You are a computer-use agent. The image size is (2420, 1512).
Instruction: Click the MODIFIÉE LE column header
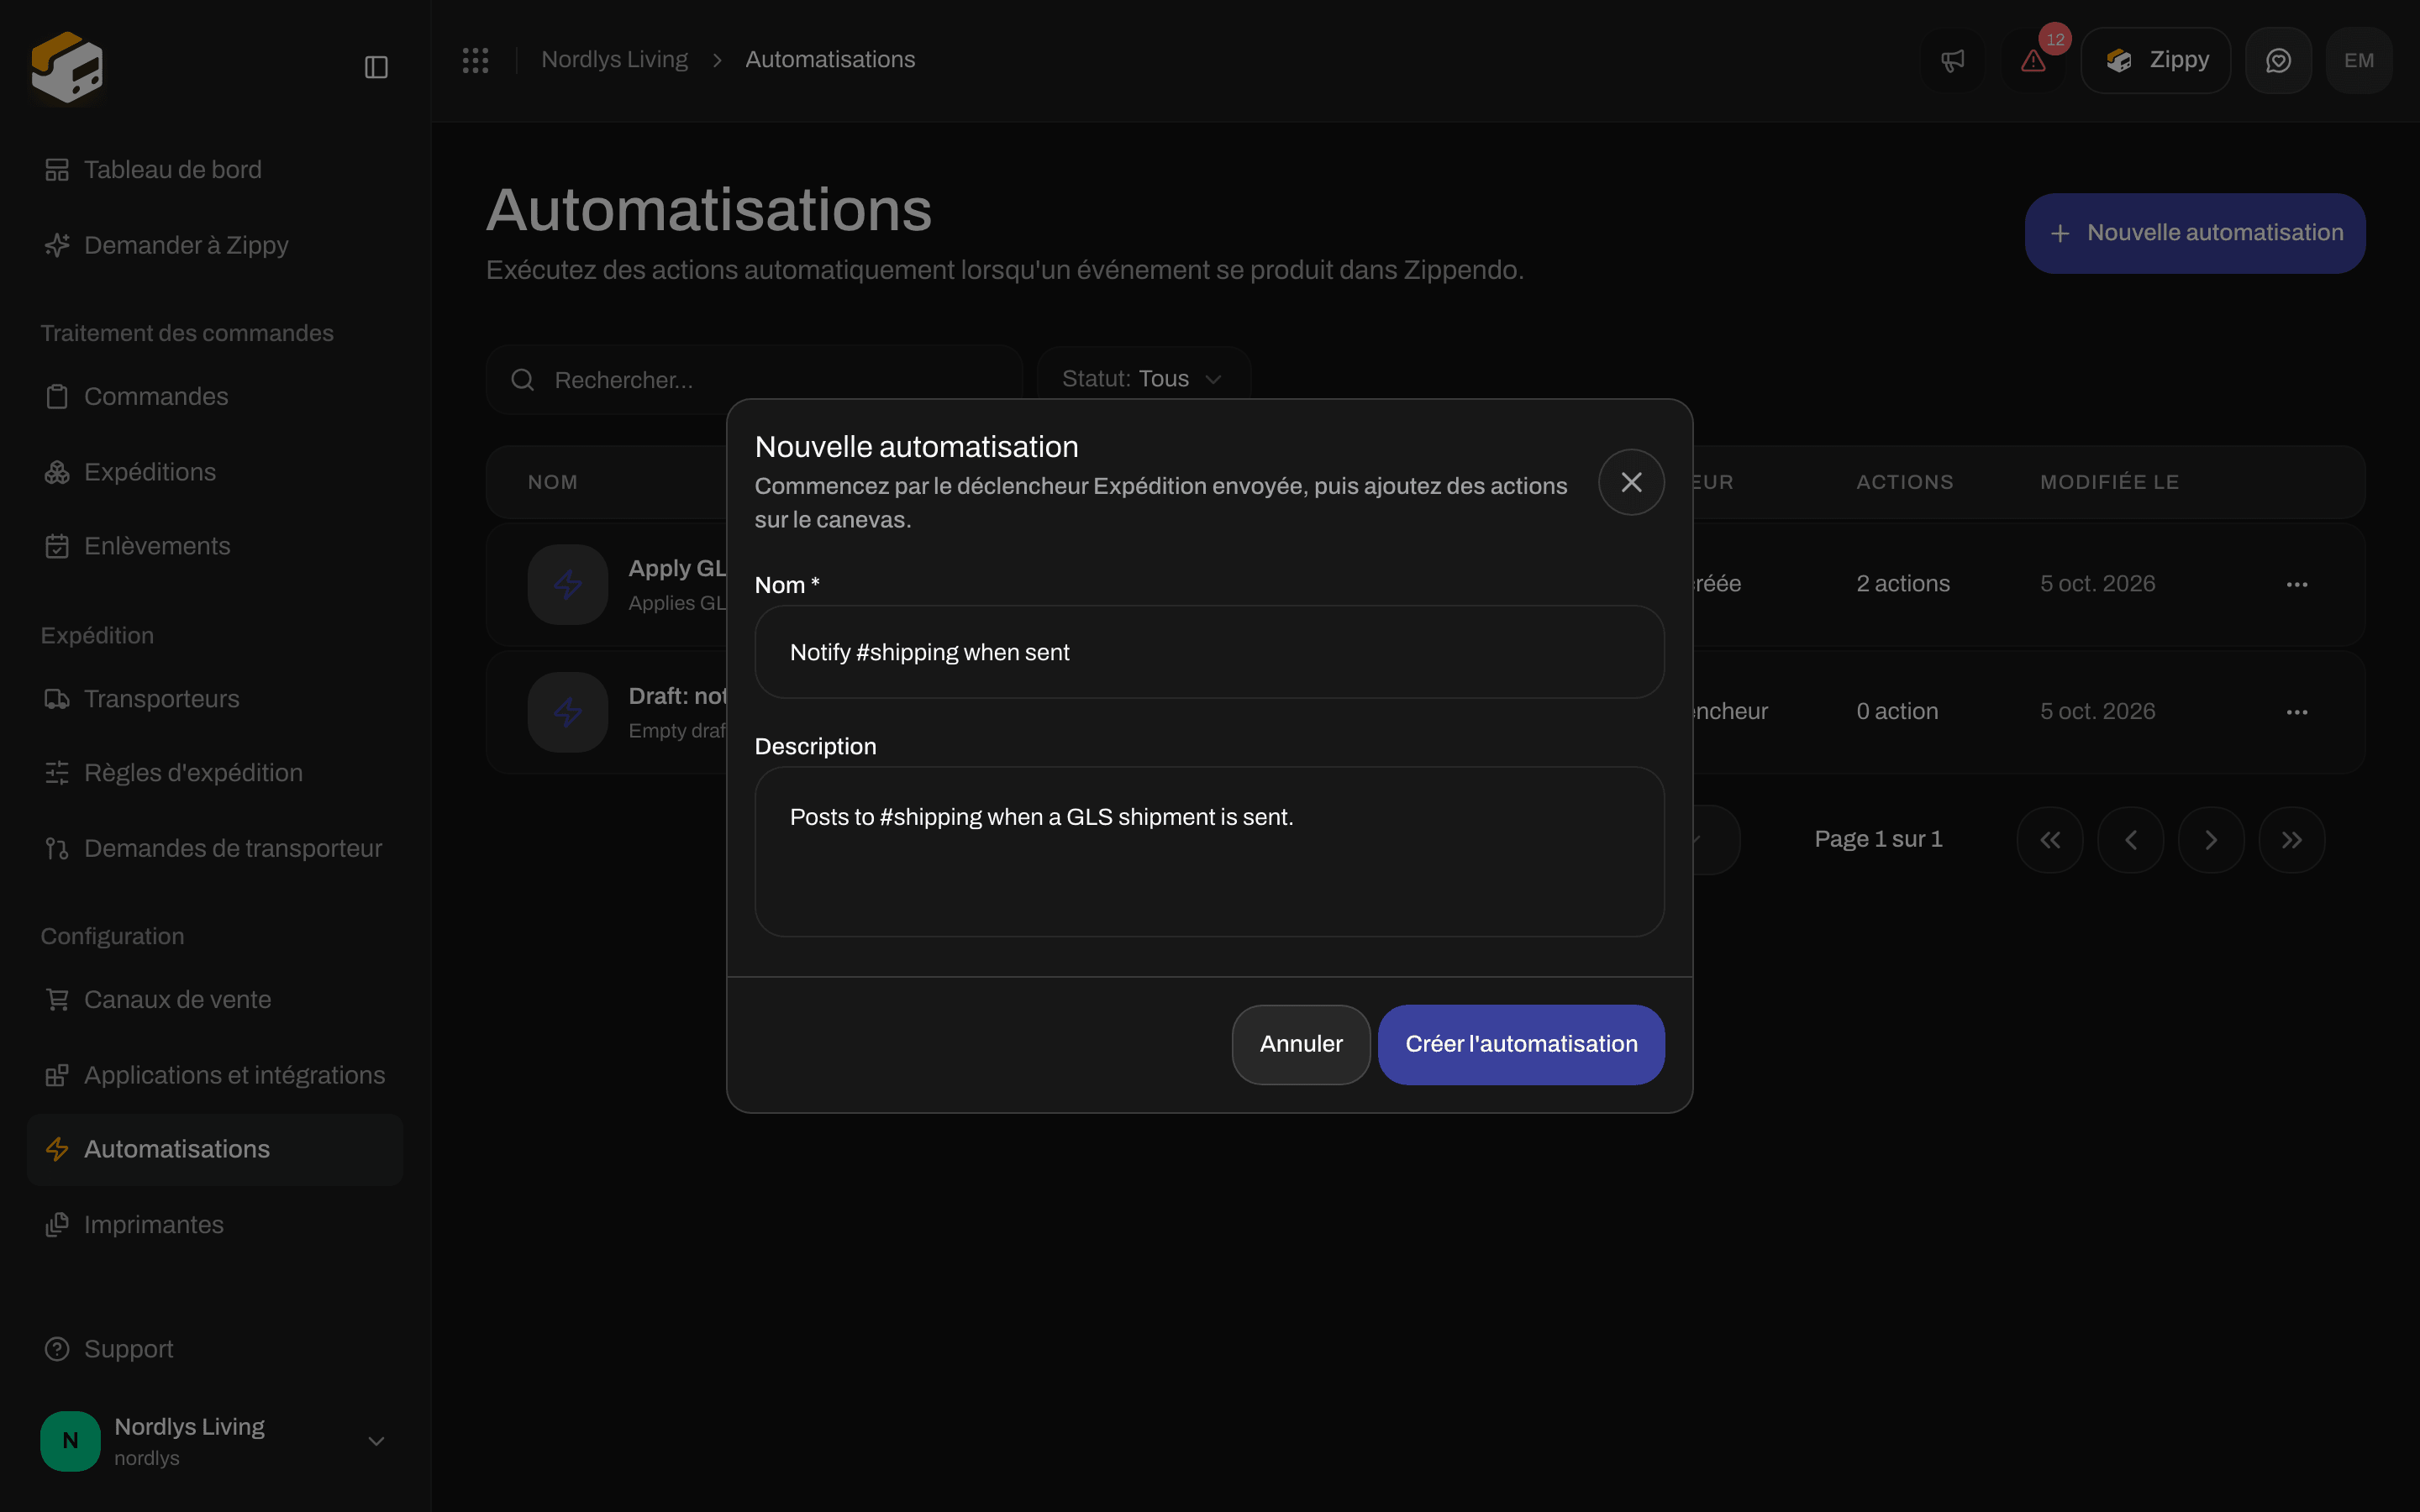point(2110,482)
